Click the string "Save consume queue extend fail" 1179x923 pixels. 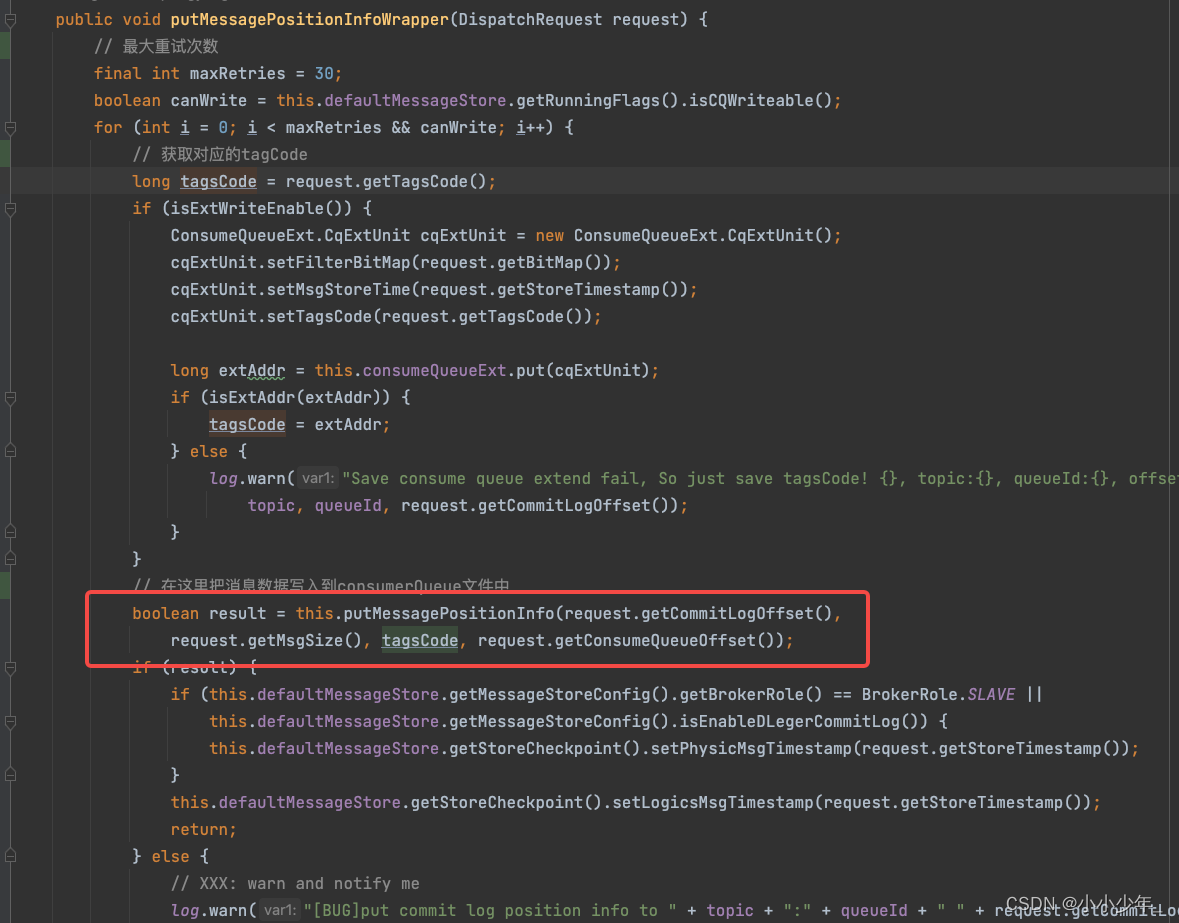(495, 479)
